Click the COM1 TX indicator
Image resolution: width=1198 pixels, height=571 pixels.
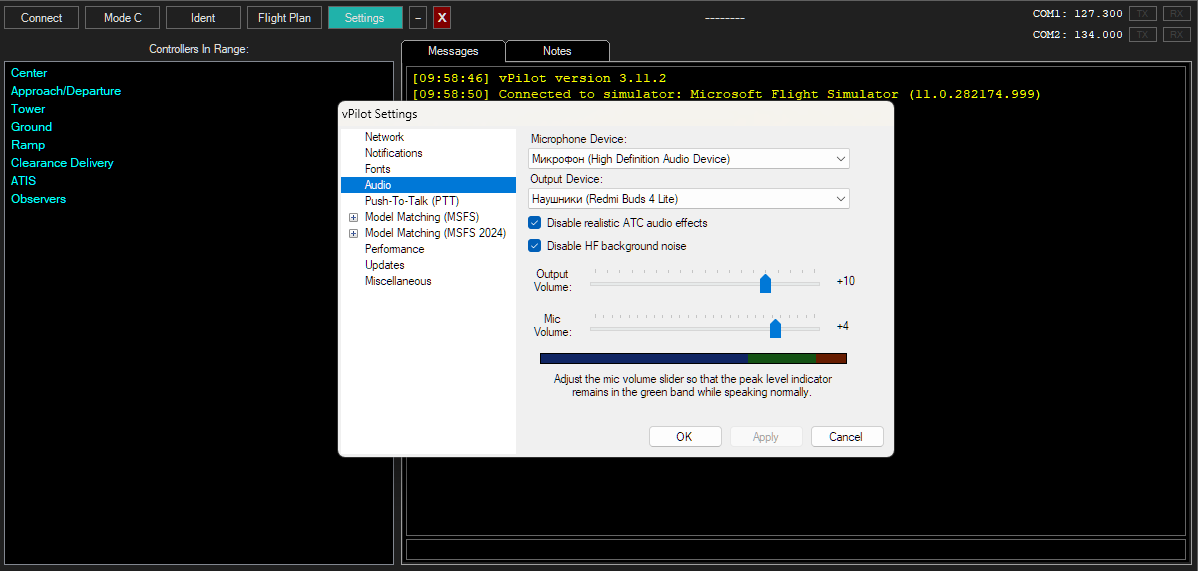click(1143, 14)
